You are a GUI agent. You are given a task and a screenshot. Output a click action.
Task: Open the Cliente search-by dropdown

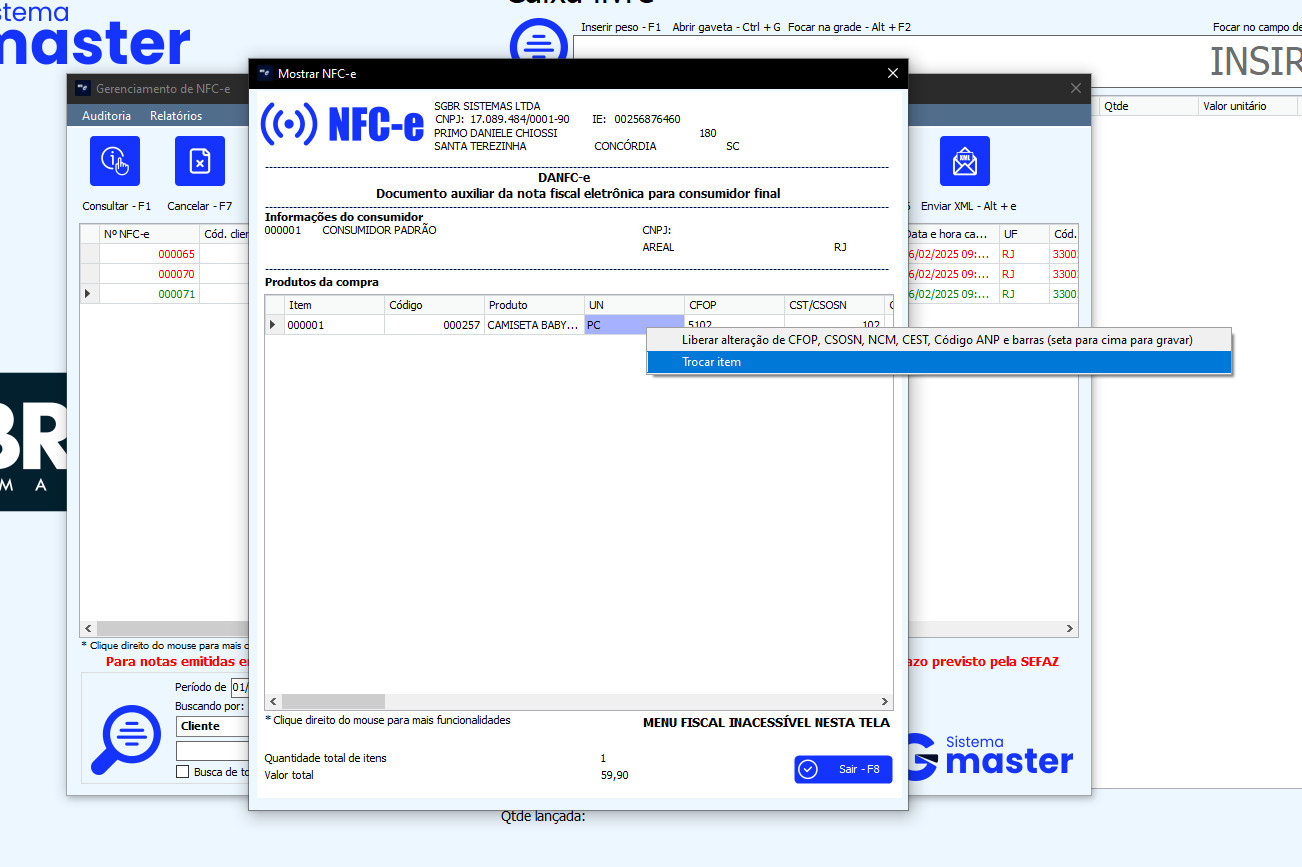[213, 726]
